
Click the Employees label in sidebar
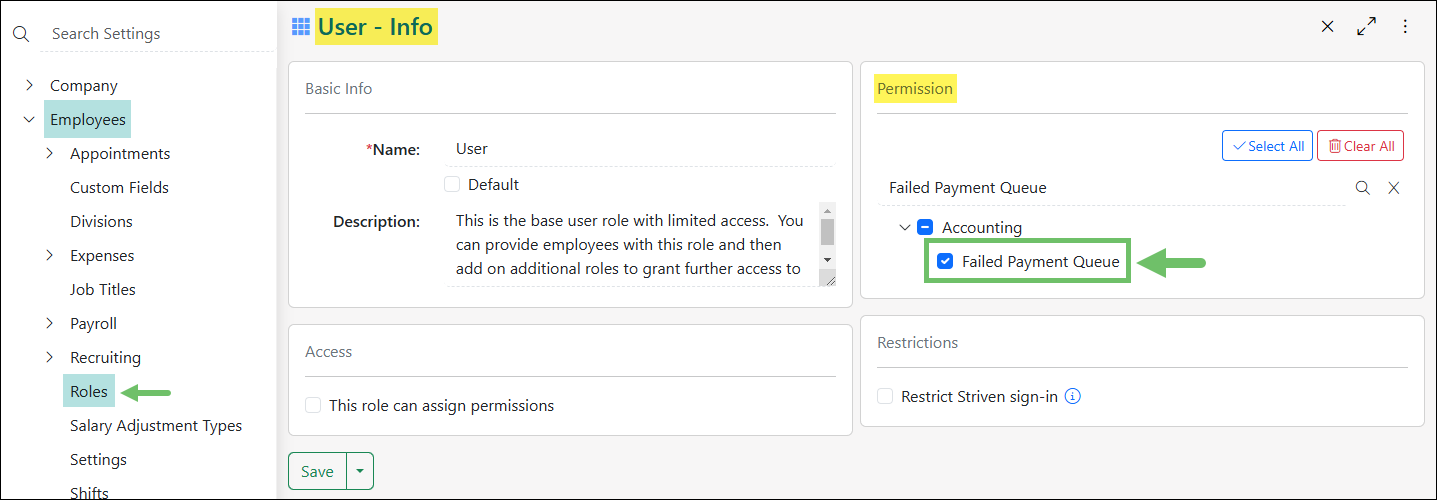(88, 119)
